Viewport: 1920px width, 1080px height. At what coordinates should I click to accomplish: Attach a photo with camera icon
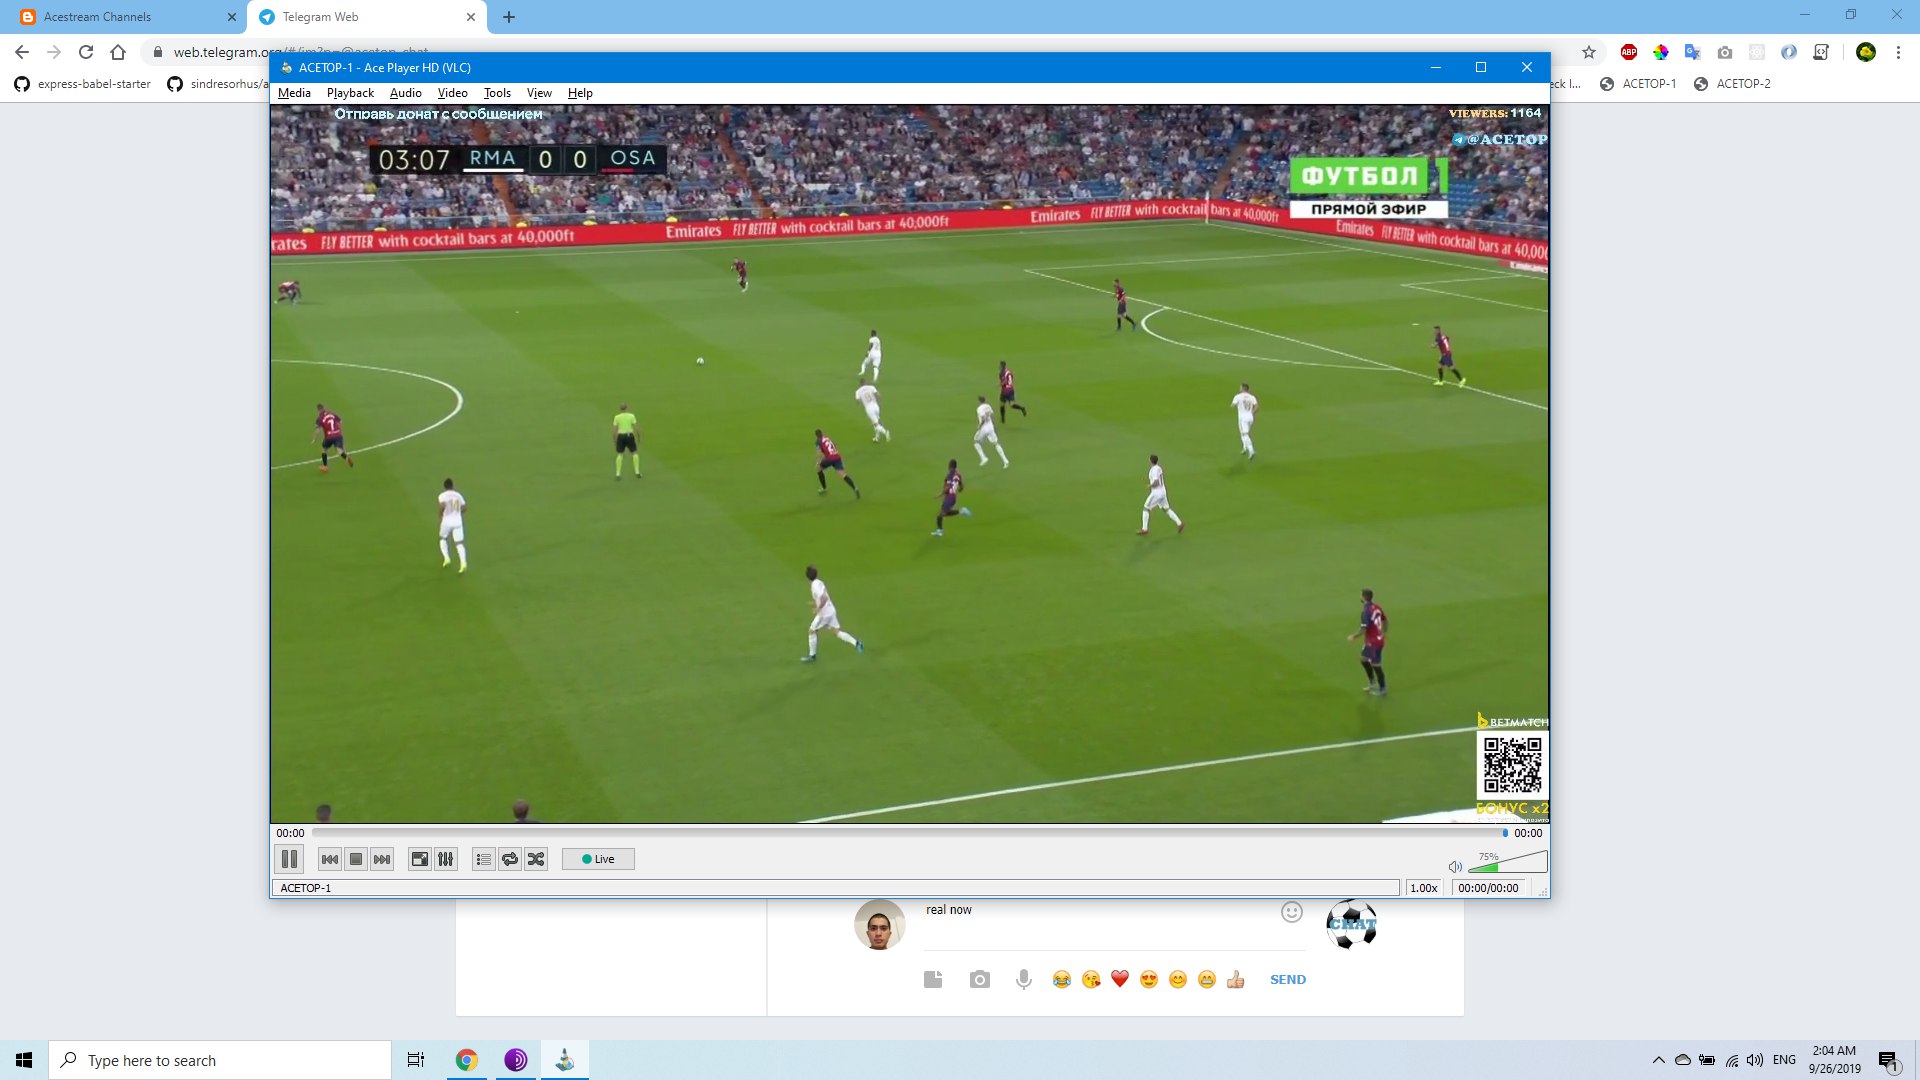tap(980, 979)
